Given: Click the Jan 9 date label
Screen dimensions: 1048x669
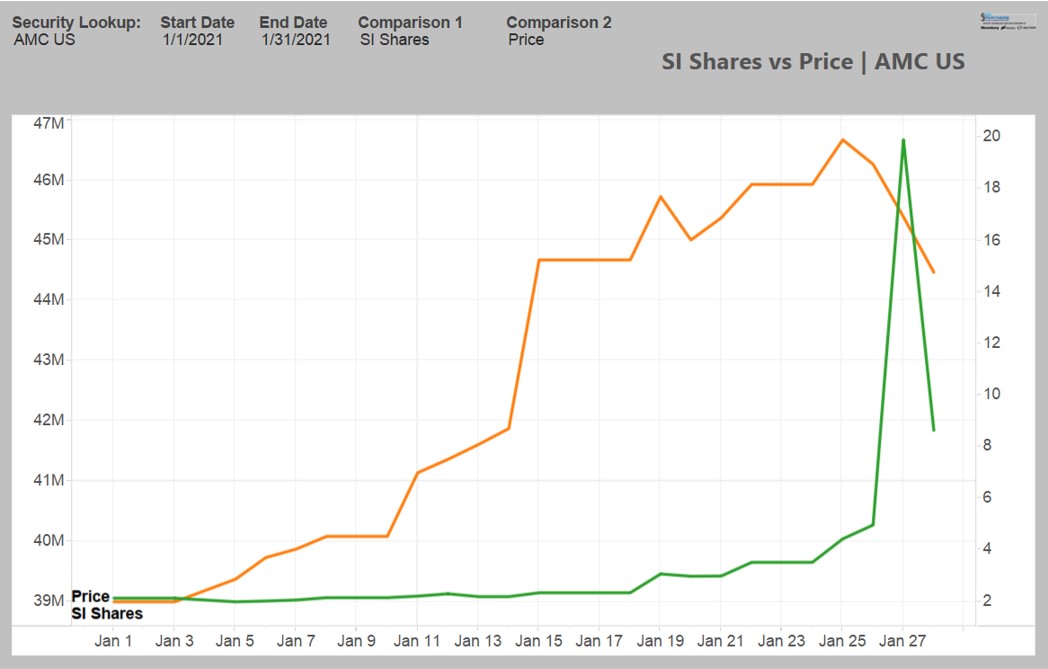Looking at the screenshot, I should point(356,641).
